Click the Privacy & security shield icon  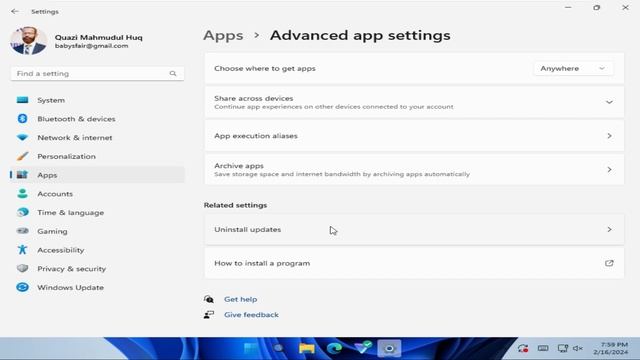pyautogui.click(x=22, y=269)
